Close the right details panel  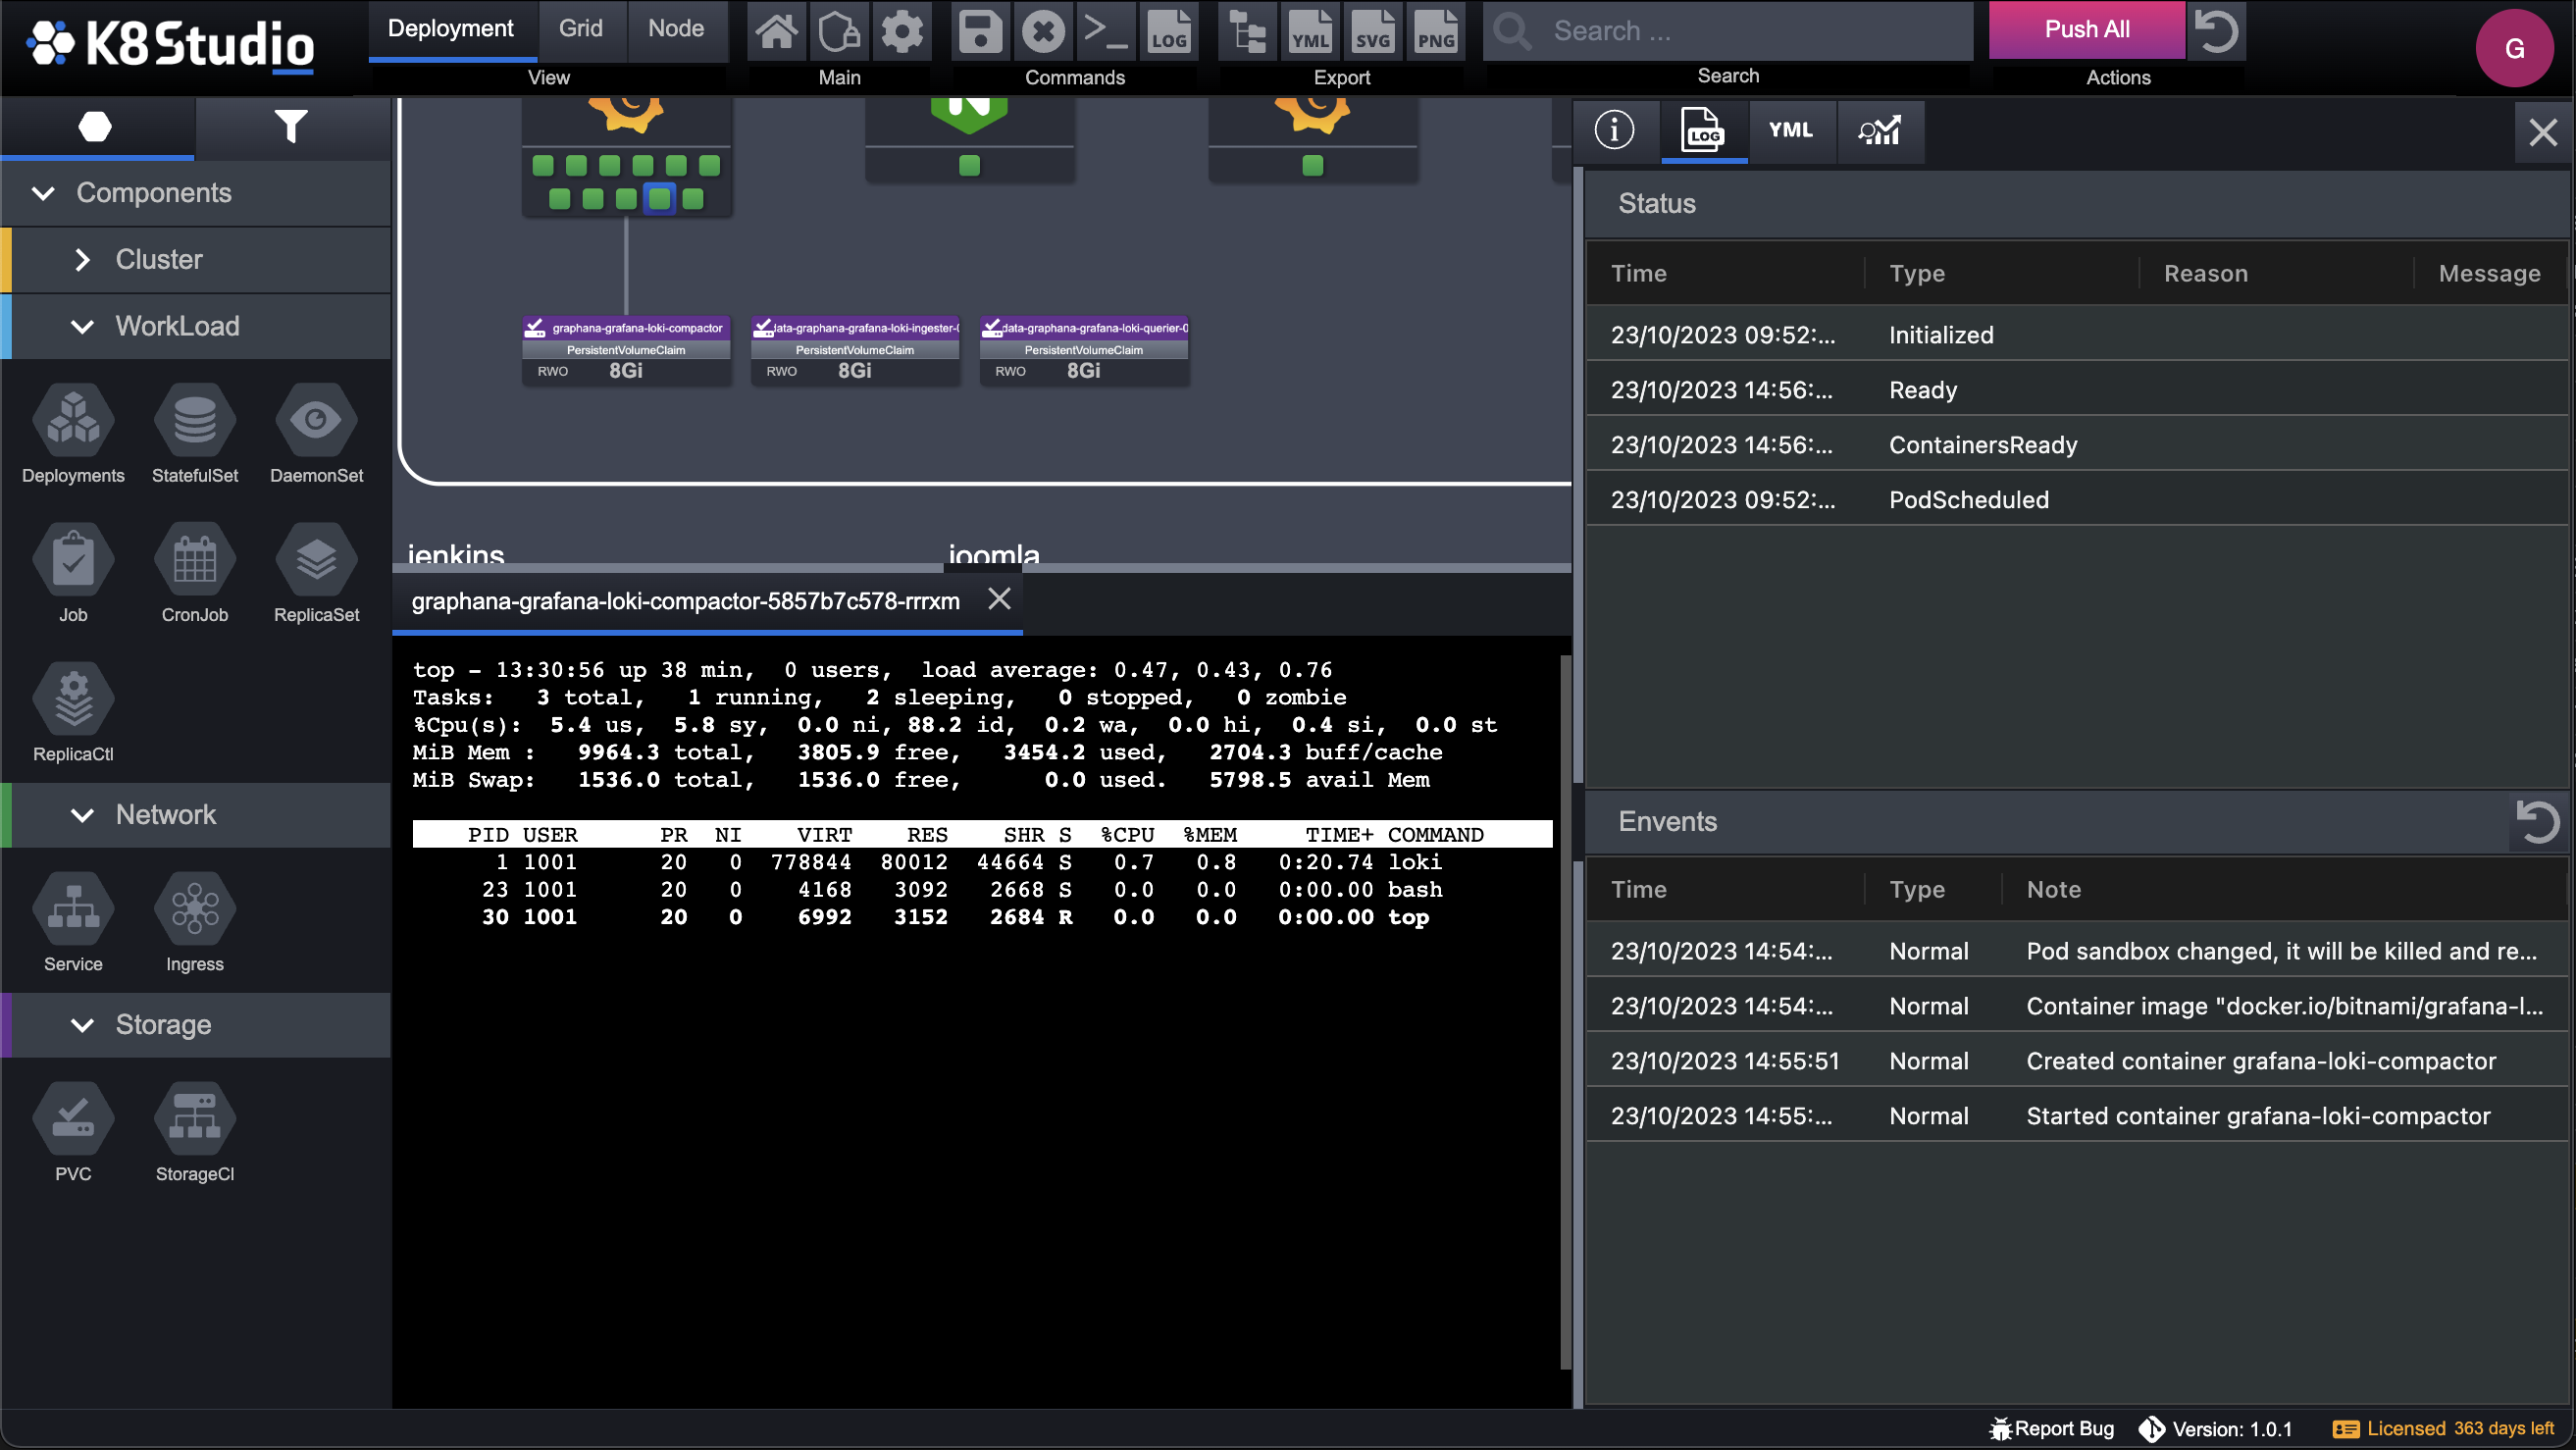tap(2542, 133)
